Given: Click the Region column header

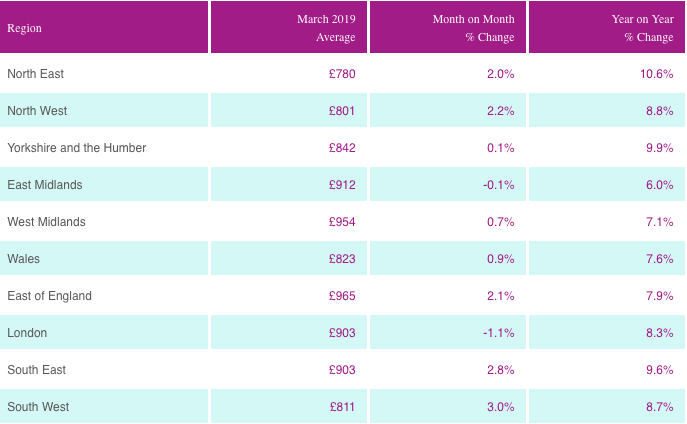Looking at the screenshot, I should [24, 28].
